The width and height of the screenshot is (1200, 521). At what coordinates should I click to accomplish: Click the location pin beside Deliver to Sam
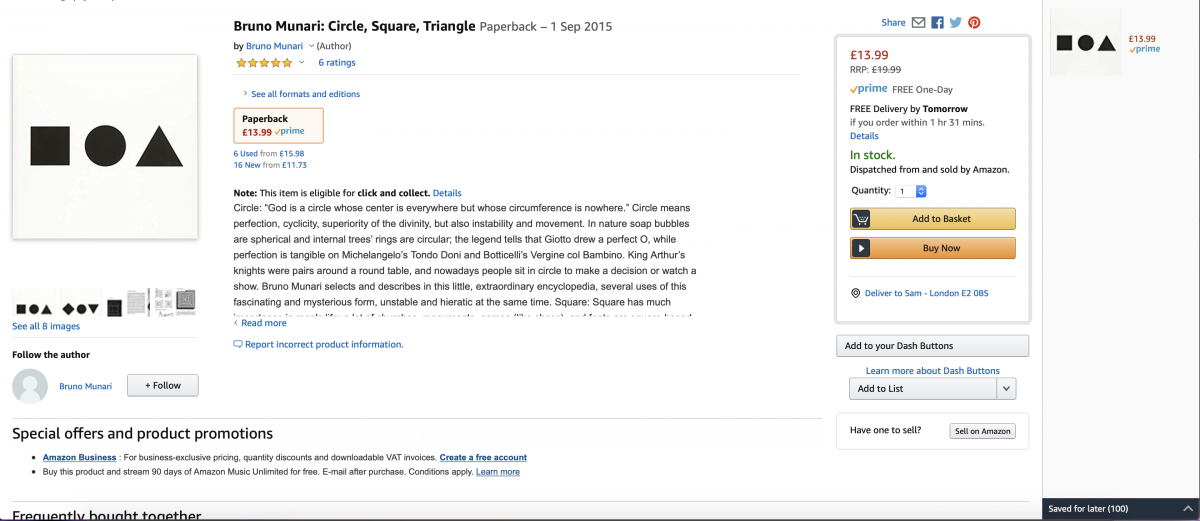(x=856, y=293)
